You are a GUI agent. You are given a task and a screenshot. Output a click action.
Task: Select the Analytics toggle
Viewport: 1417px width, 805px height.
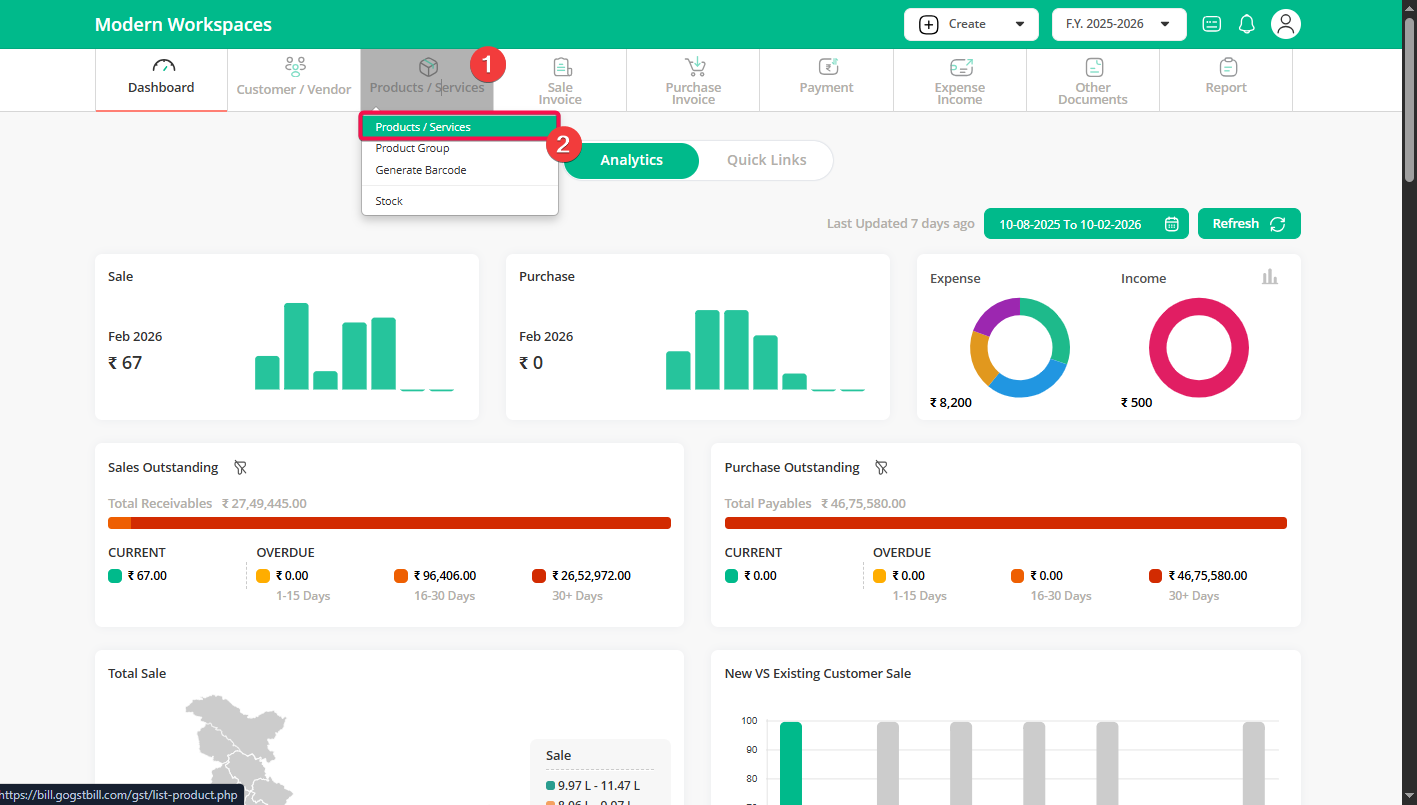pyautogui.click(x=631, y=160)
